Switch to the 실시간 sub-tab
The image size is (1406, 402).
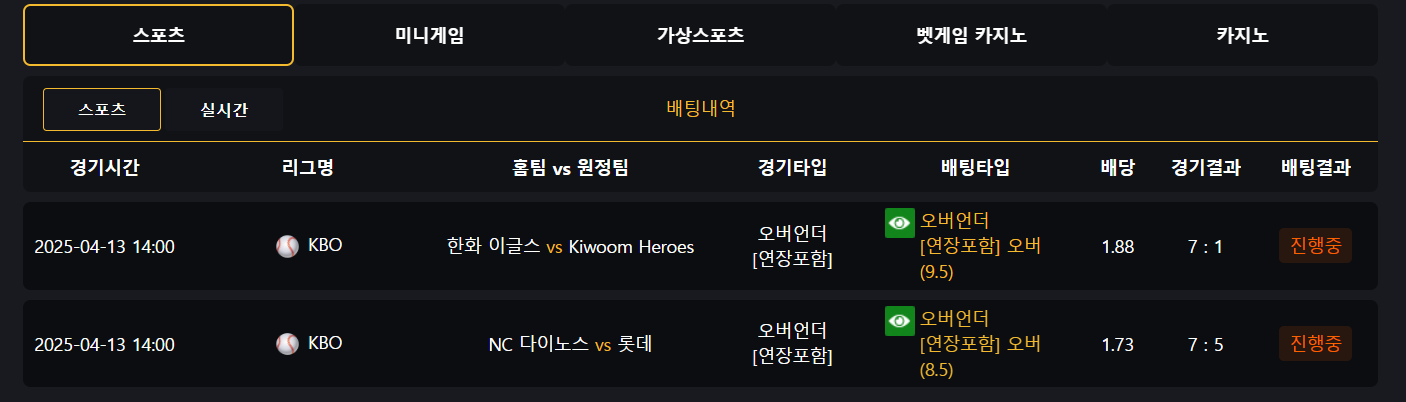224,109
